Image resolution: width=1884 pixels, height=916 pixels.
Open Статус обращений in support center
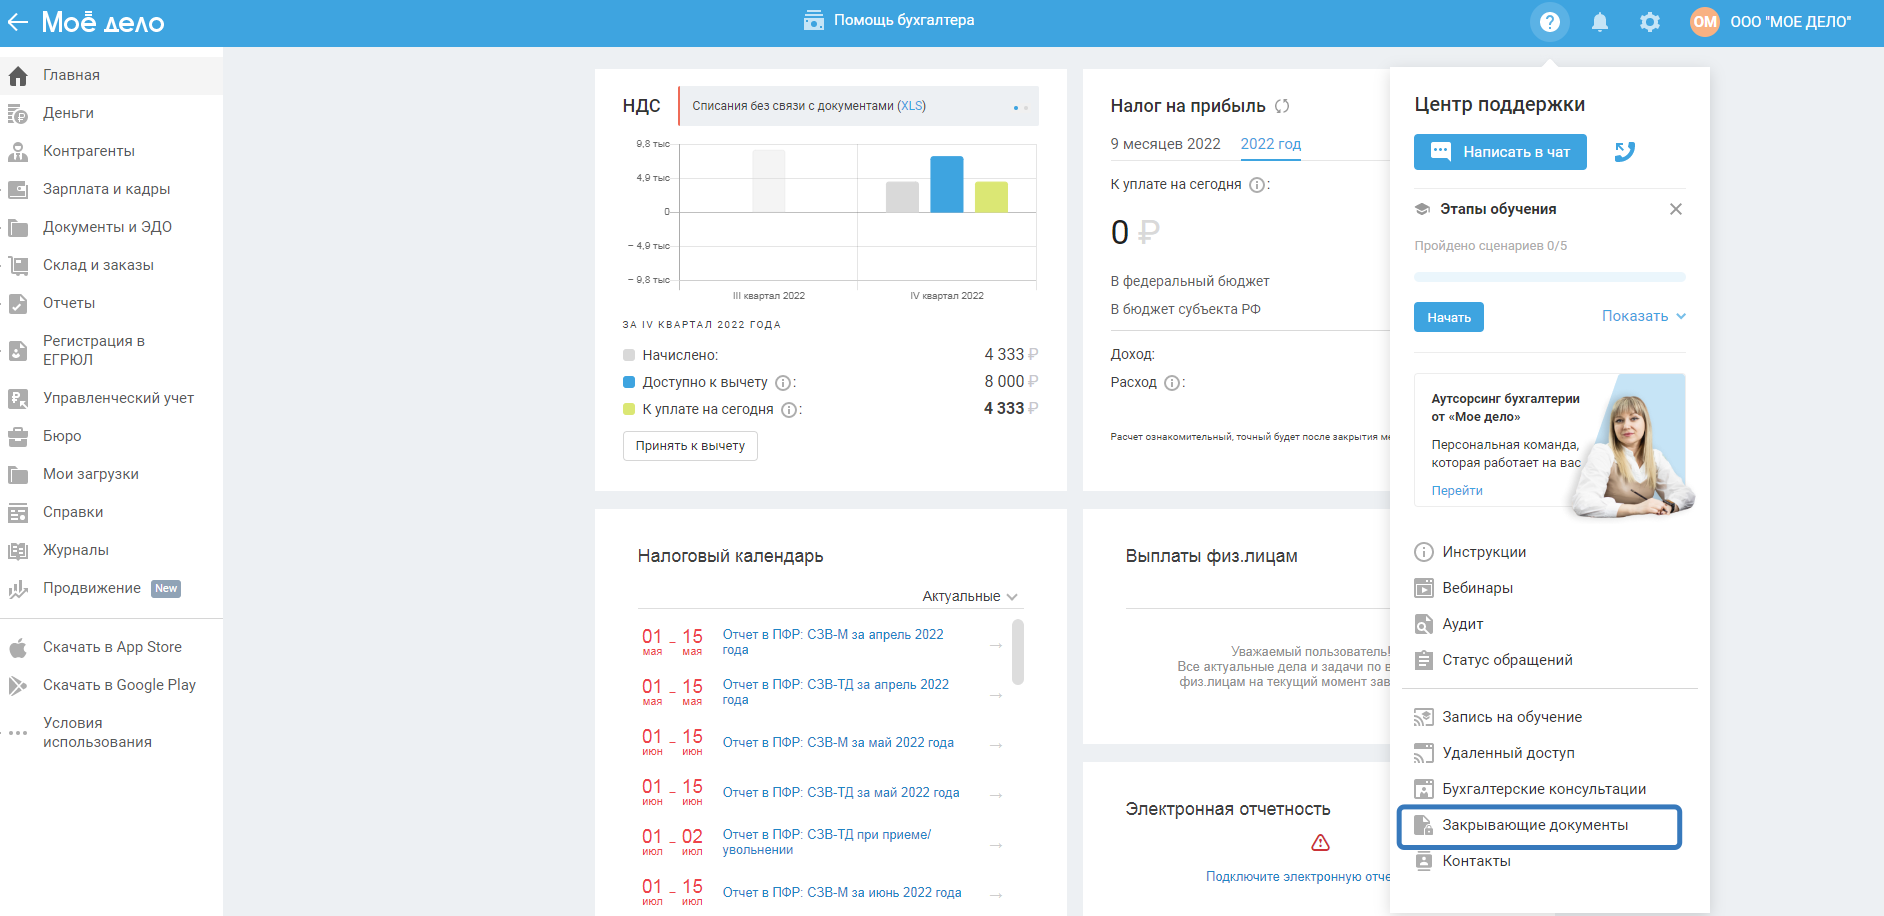1507,660
